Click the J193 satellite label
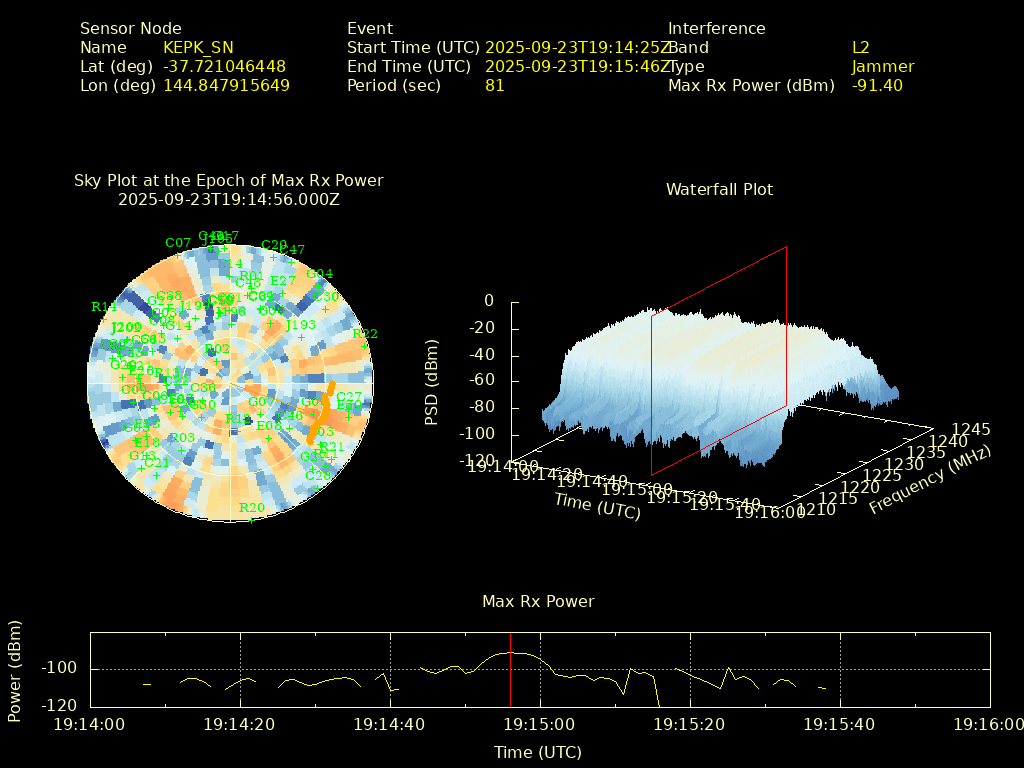Screen dimensions: 1024x768 (x=300, y=325)
